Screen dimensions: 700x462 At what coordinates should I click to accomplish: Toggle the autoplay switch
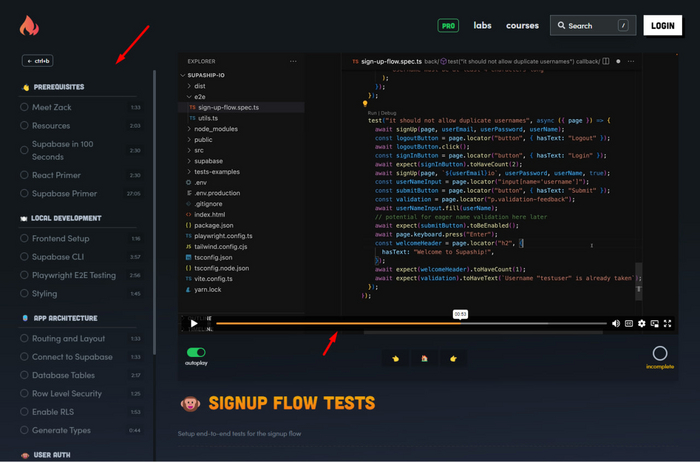click(196, 352)
